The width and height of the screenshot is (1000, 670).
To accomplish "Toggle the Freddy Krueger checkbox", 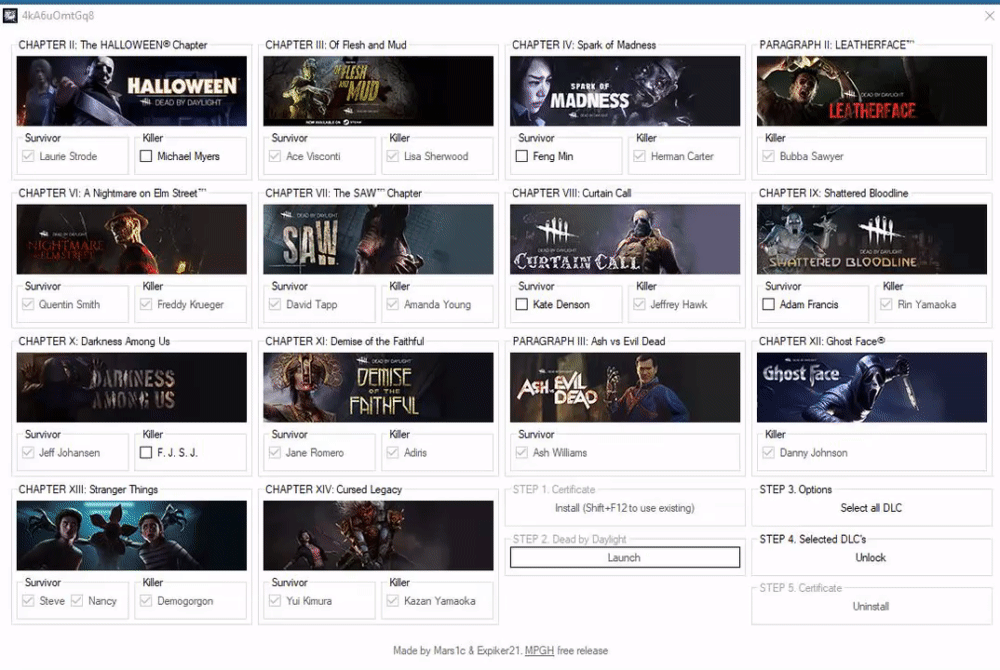I will (146, 305).
